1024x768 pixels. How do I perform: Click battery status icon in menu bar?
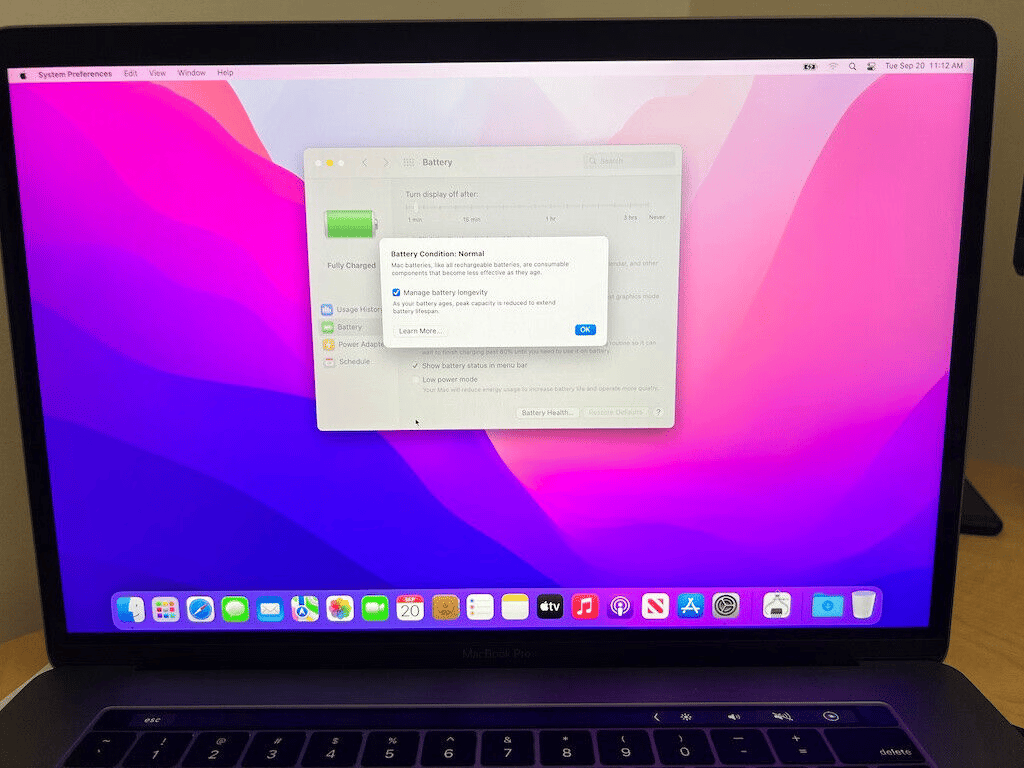[810, 67]
